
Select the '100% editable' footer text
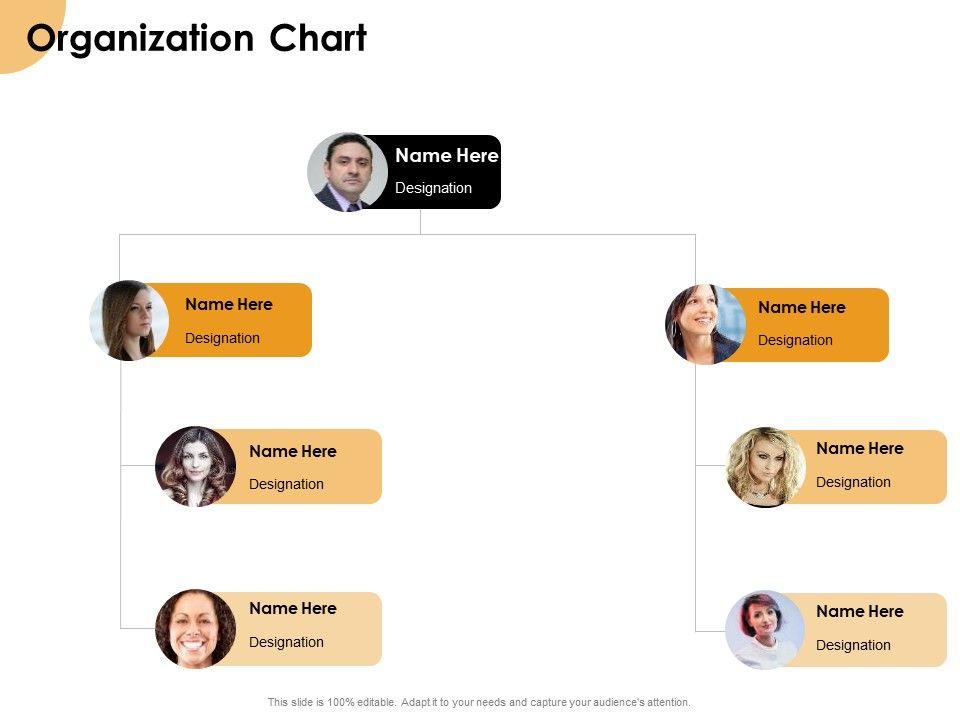click(479, 703)
